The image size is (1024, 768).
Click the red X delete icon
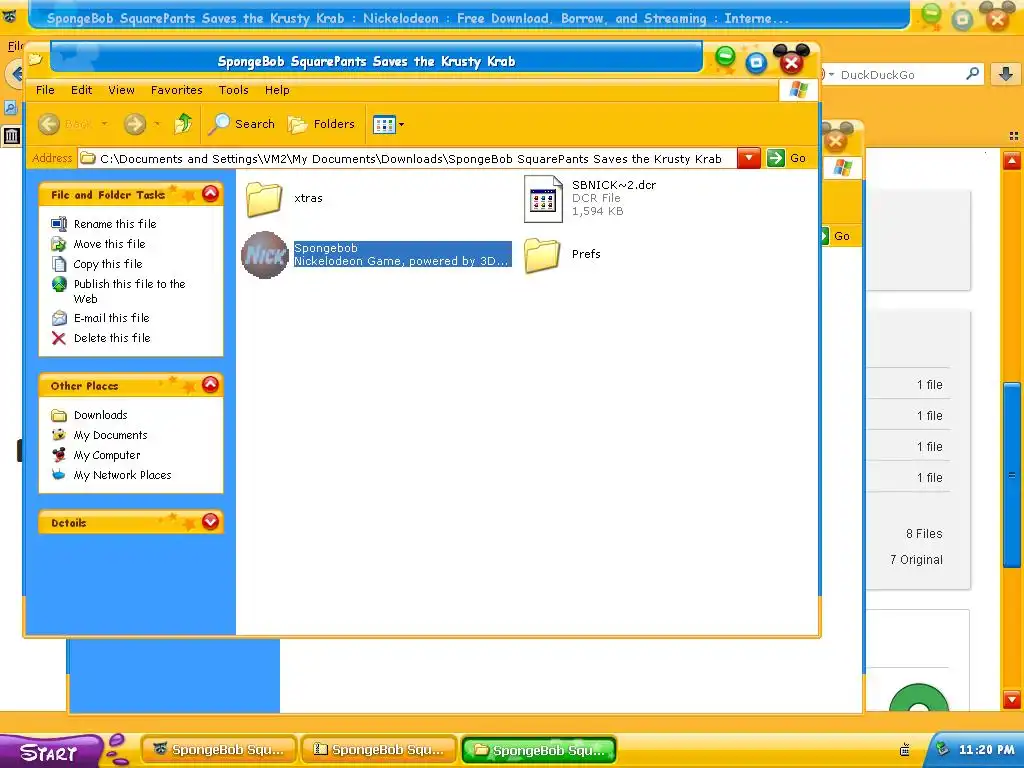tap(59, 338)
